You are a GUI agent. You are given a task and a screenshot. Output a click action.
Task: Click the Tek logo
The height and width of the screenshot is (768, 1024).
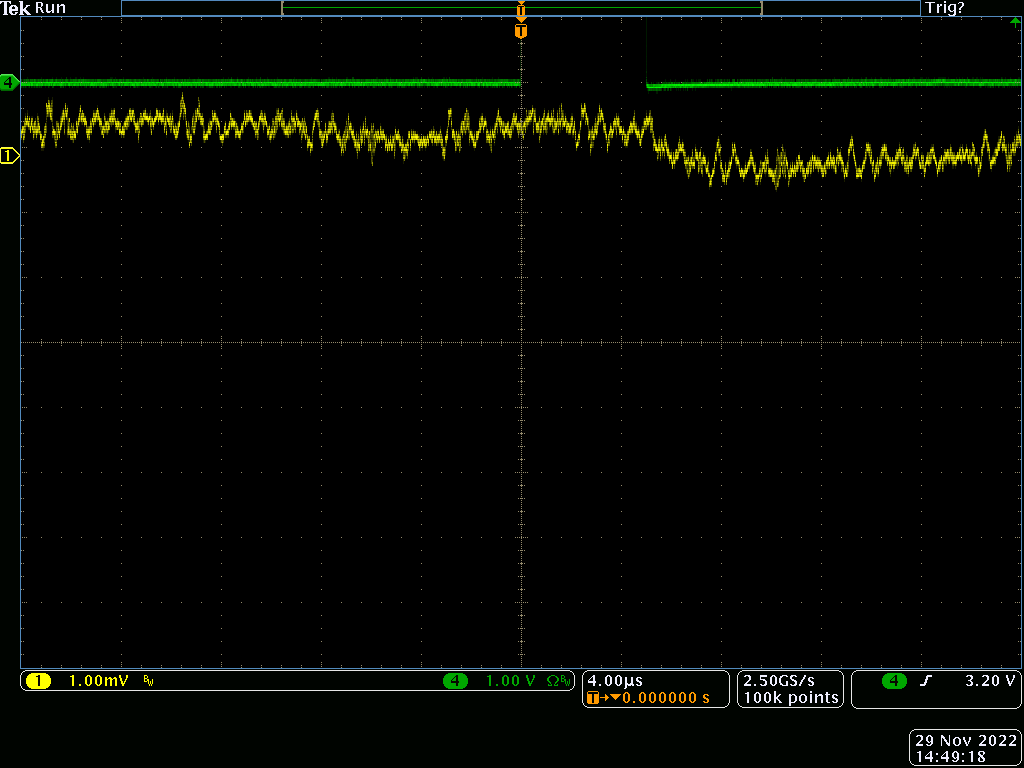tap(16, 8)
